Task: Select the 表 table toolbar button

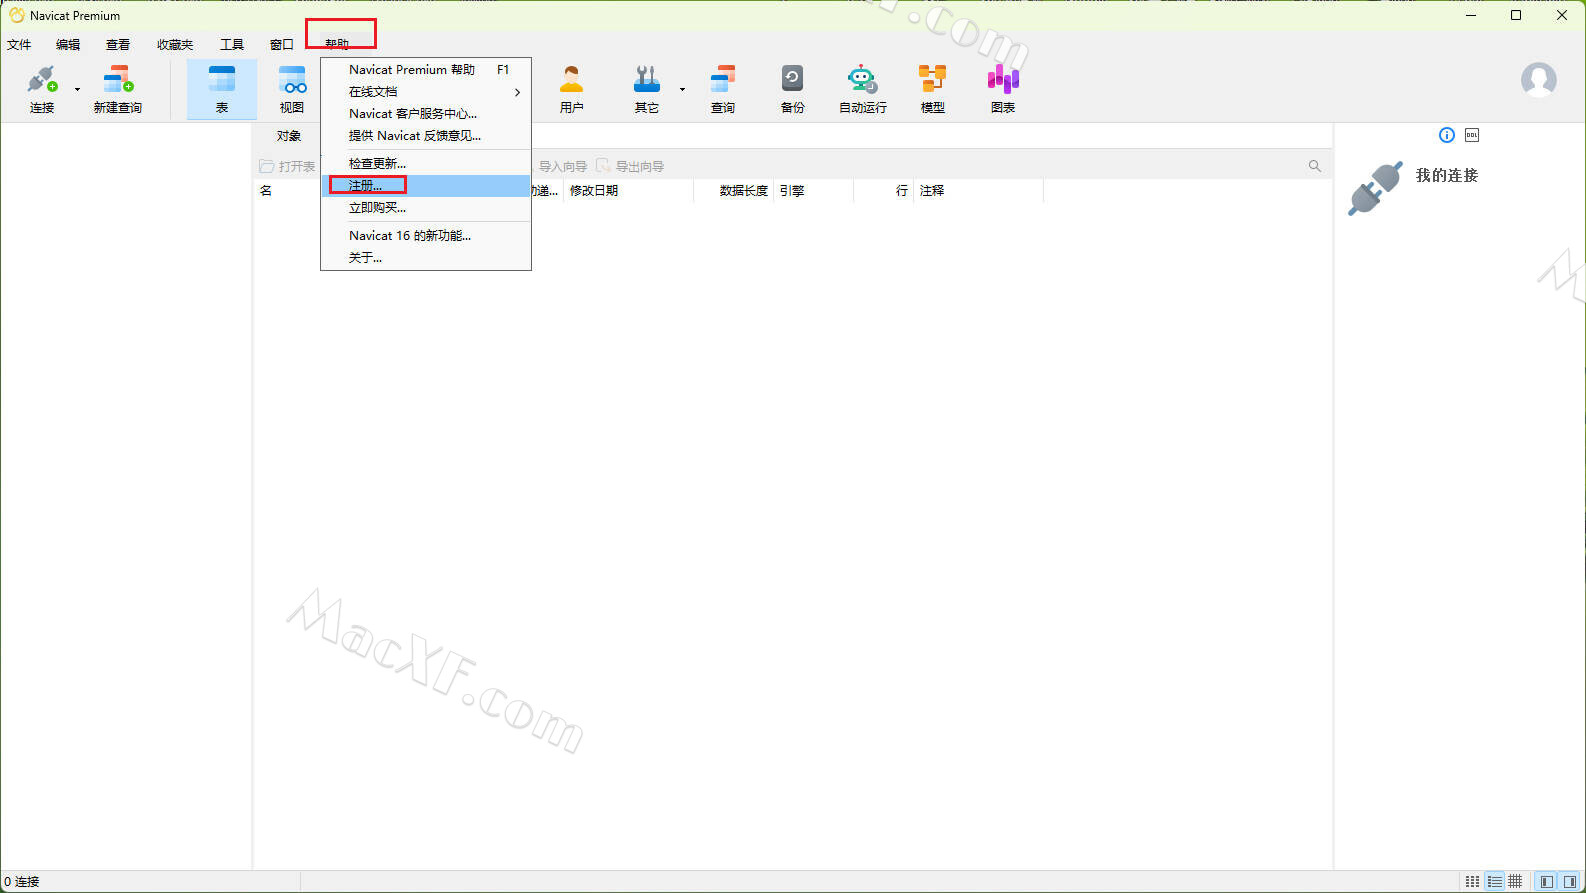Action: 222,89
